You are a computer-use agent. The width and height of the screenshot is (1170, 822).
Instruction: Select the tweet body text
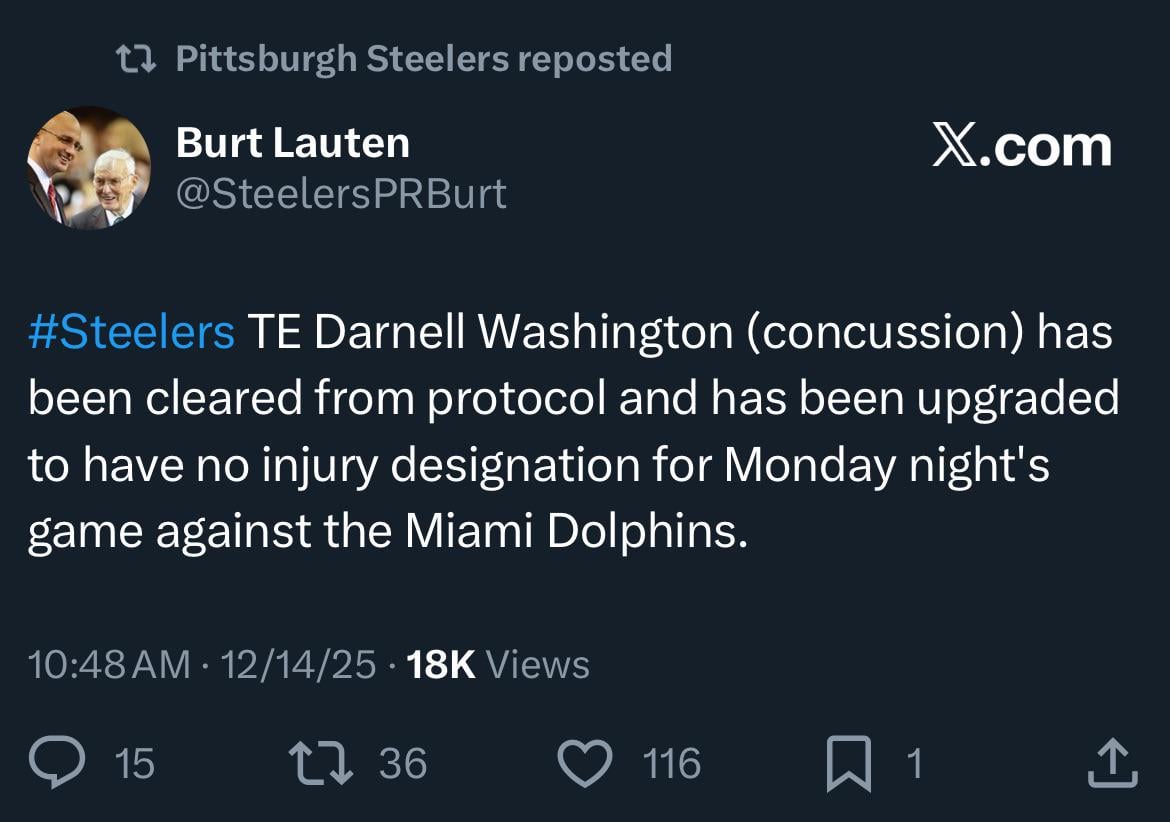575,430
